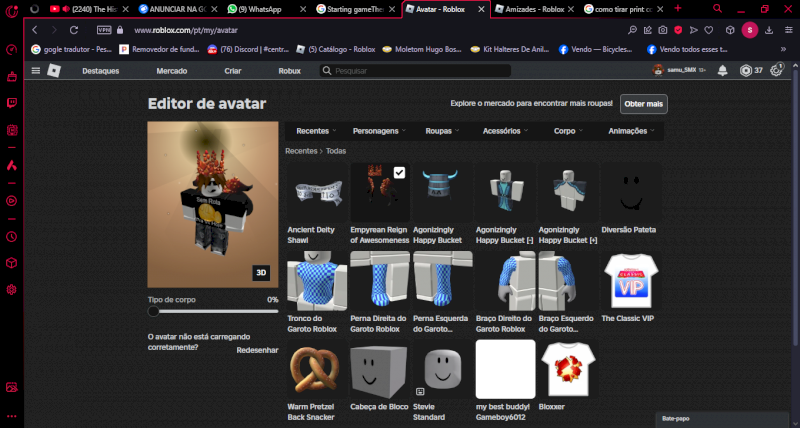Viewport: 800px width, 428px height.
Task: Expand the Acessórios dropdown
Action: (x=505, y=131)
